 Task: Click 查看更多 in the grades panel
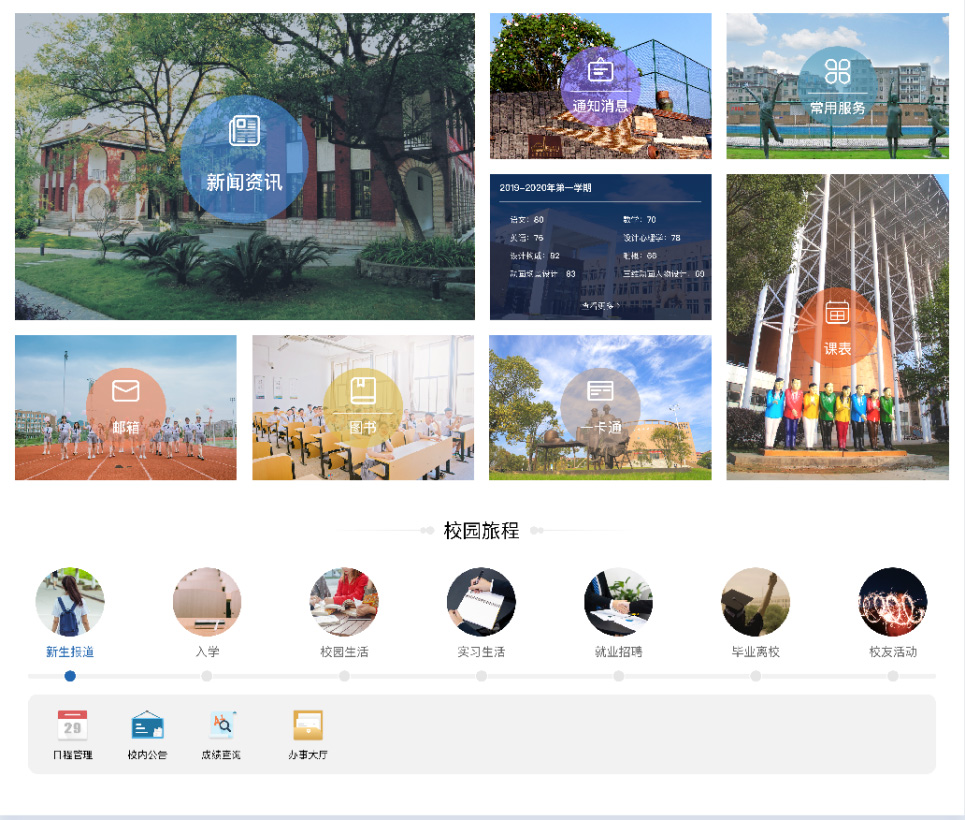[x=600, y=305]
